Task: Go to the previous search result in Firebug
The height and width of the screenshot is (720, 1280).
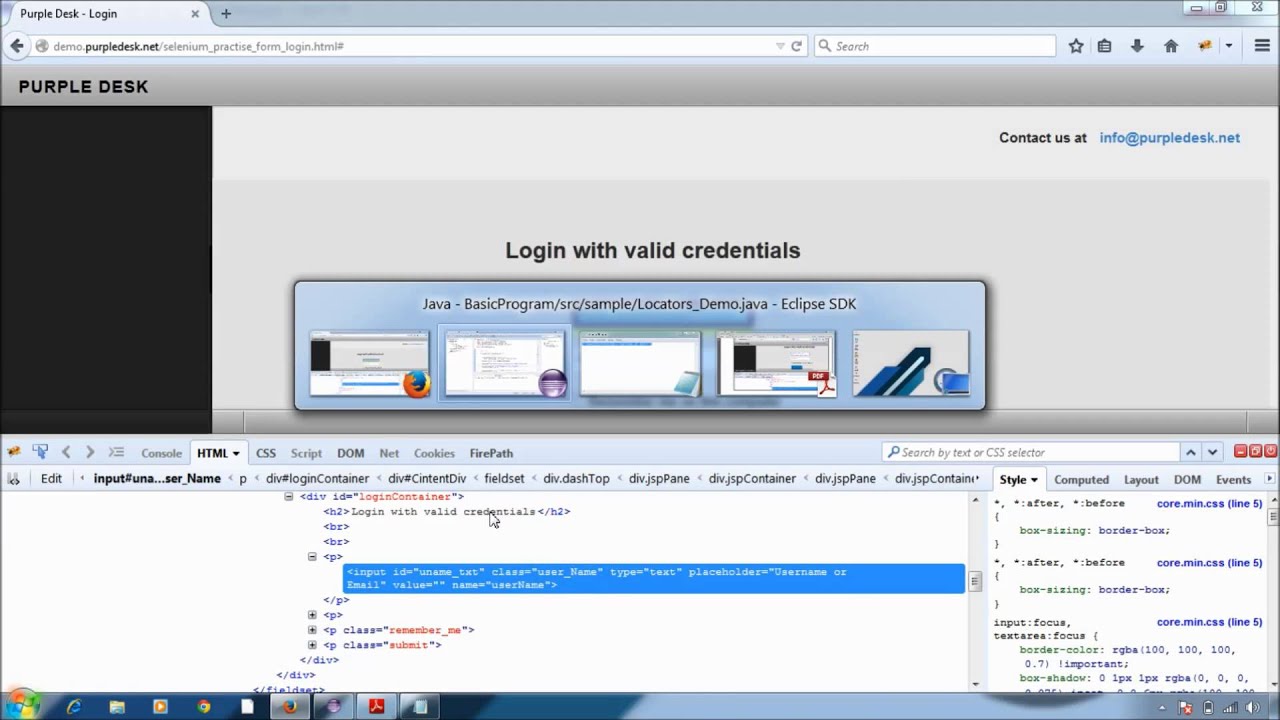Action: [x=1190, y=452]
